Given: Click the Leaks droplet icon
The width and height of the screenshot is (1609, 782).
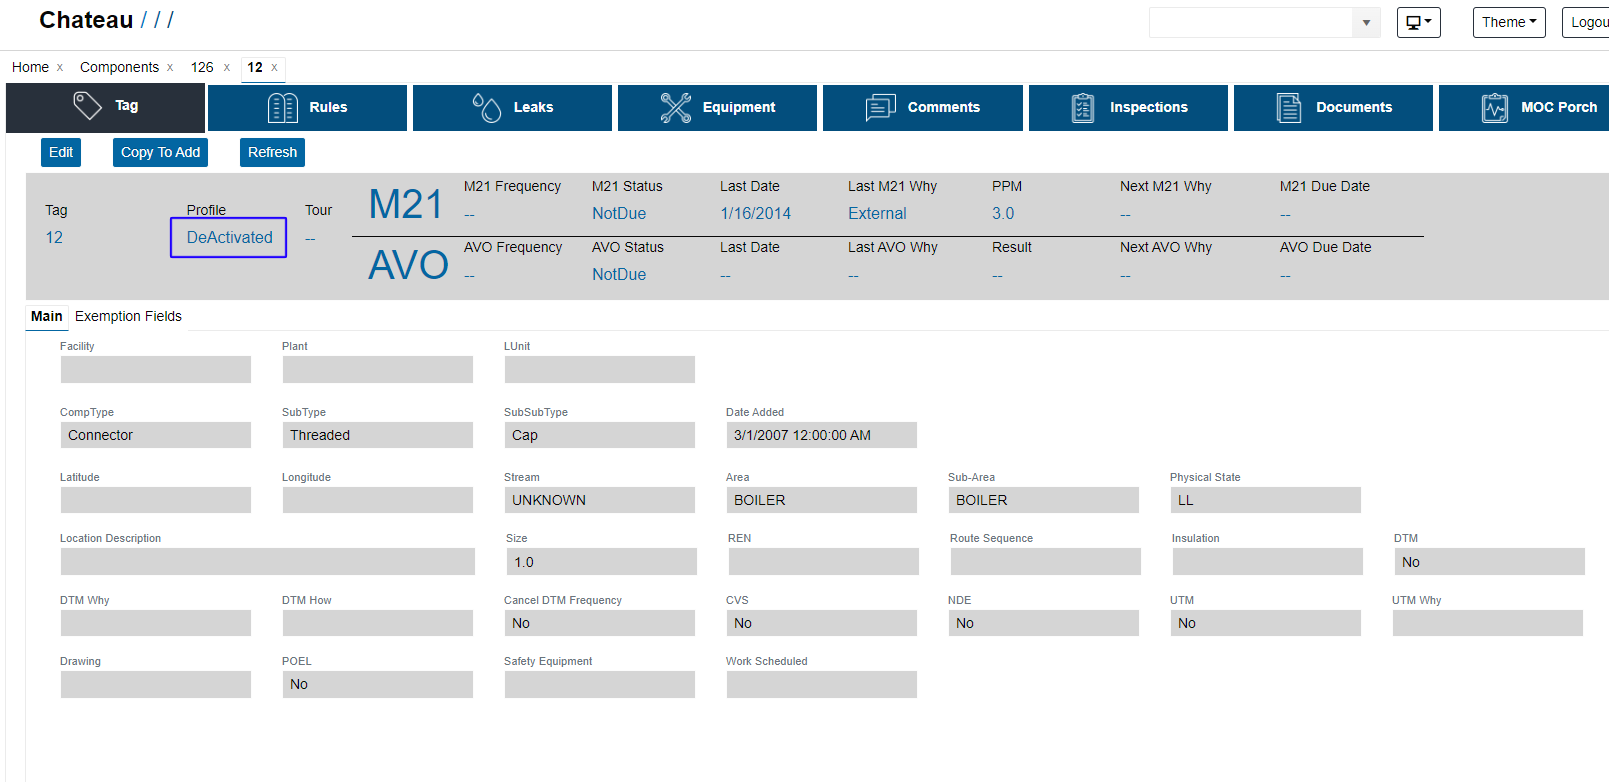Looking at the screenshot, I should pyautogui.click(x=487, y=107).
